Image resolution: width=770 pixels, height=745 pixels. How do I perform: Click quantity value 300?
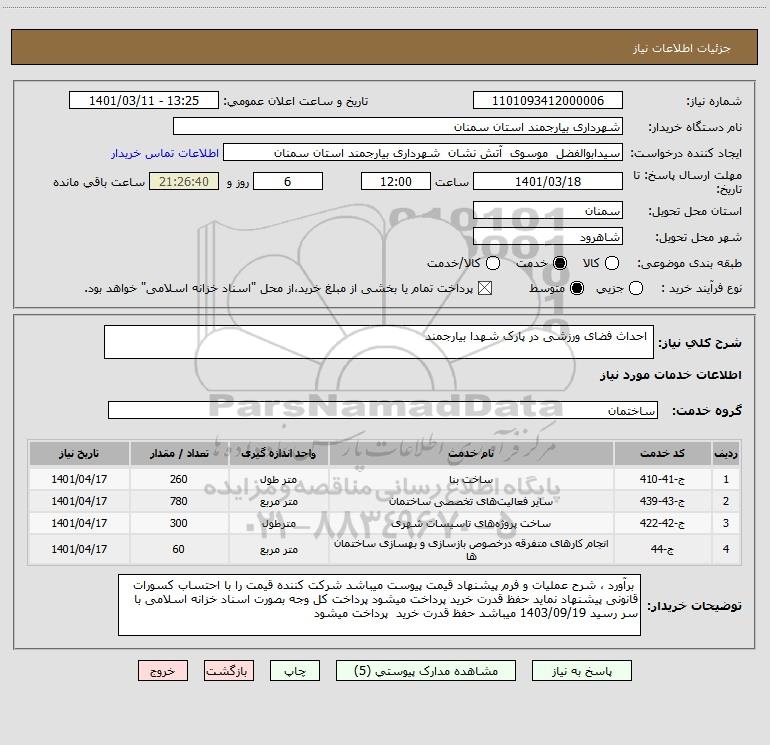click(179, 523)
